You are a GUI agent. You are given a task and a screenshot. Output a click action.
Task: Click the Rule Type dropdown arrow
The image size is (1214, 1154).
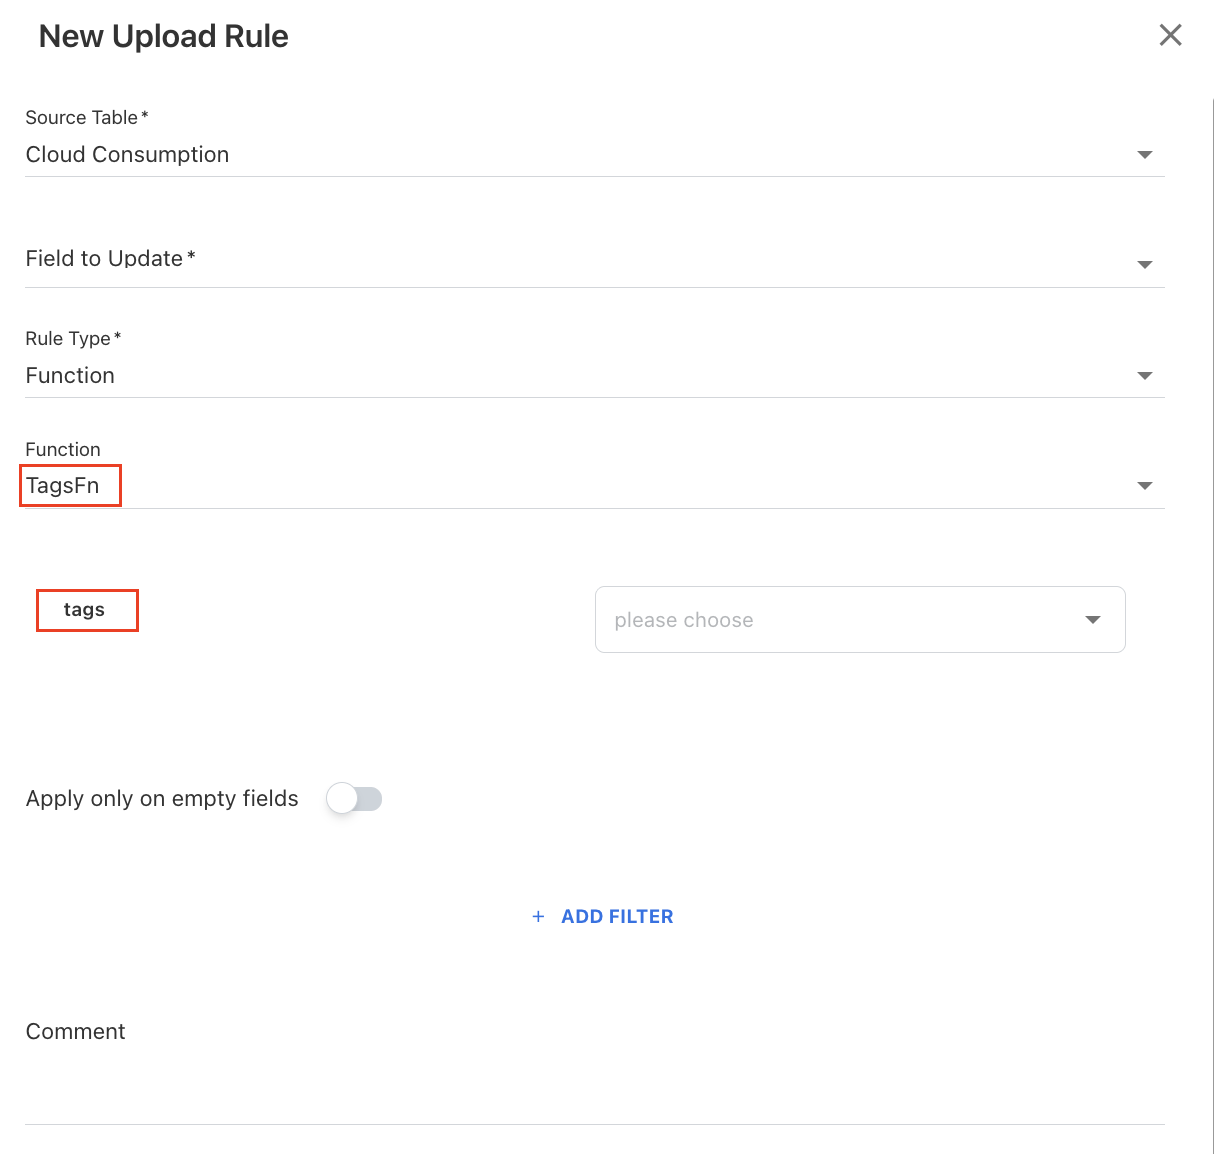point(1145,376)
